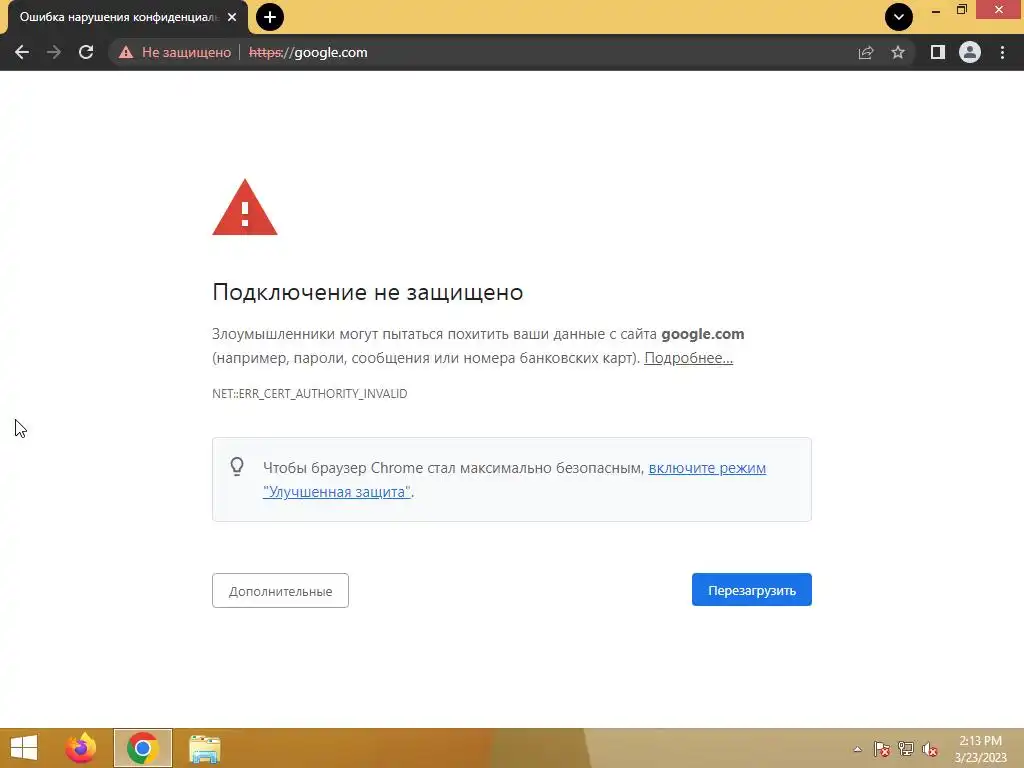Open the clock showing 2:13 PM
This screenshot has height=768, width=1024.
(x=980, y=748)
